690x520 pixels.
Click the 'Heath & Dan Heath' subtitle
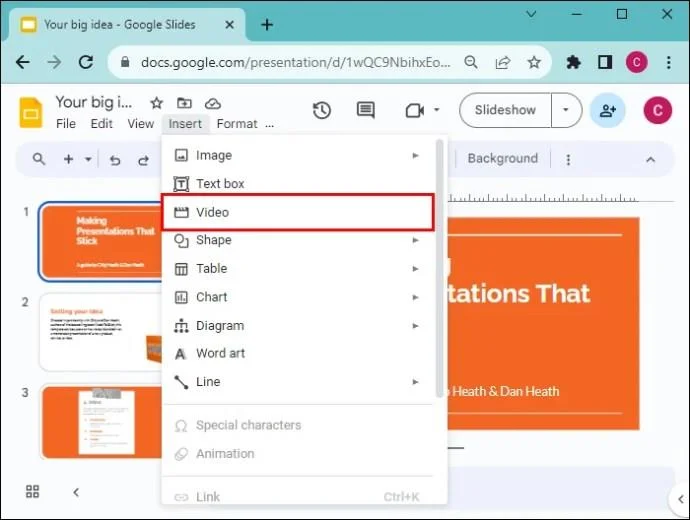tap(505, 391)
